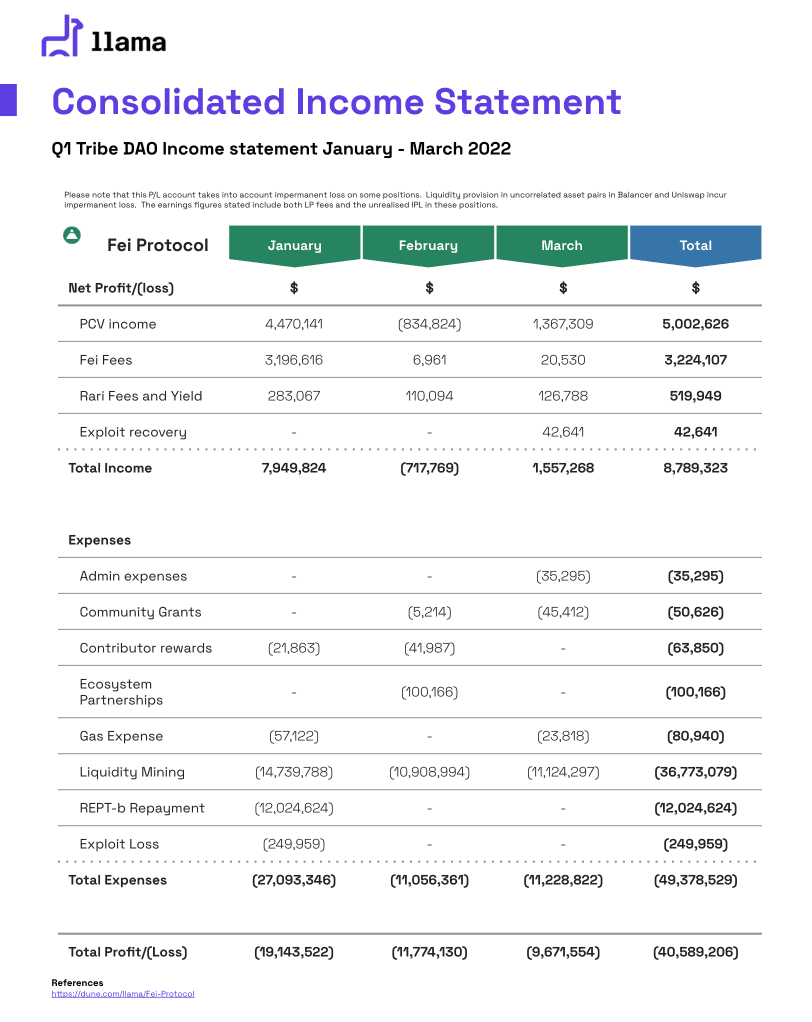Click the 'Exploit Loss' row label

click(x=119, y=844)
